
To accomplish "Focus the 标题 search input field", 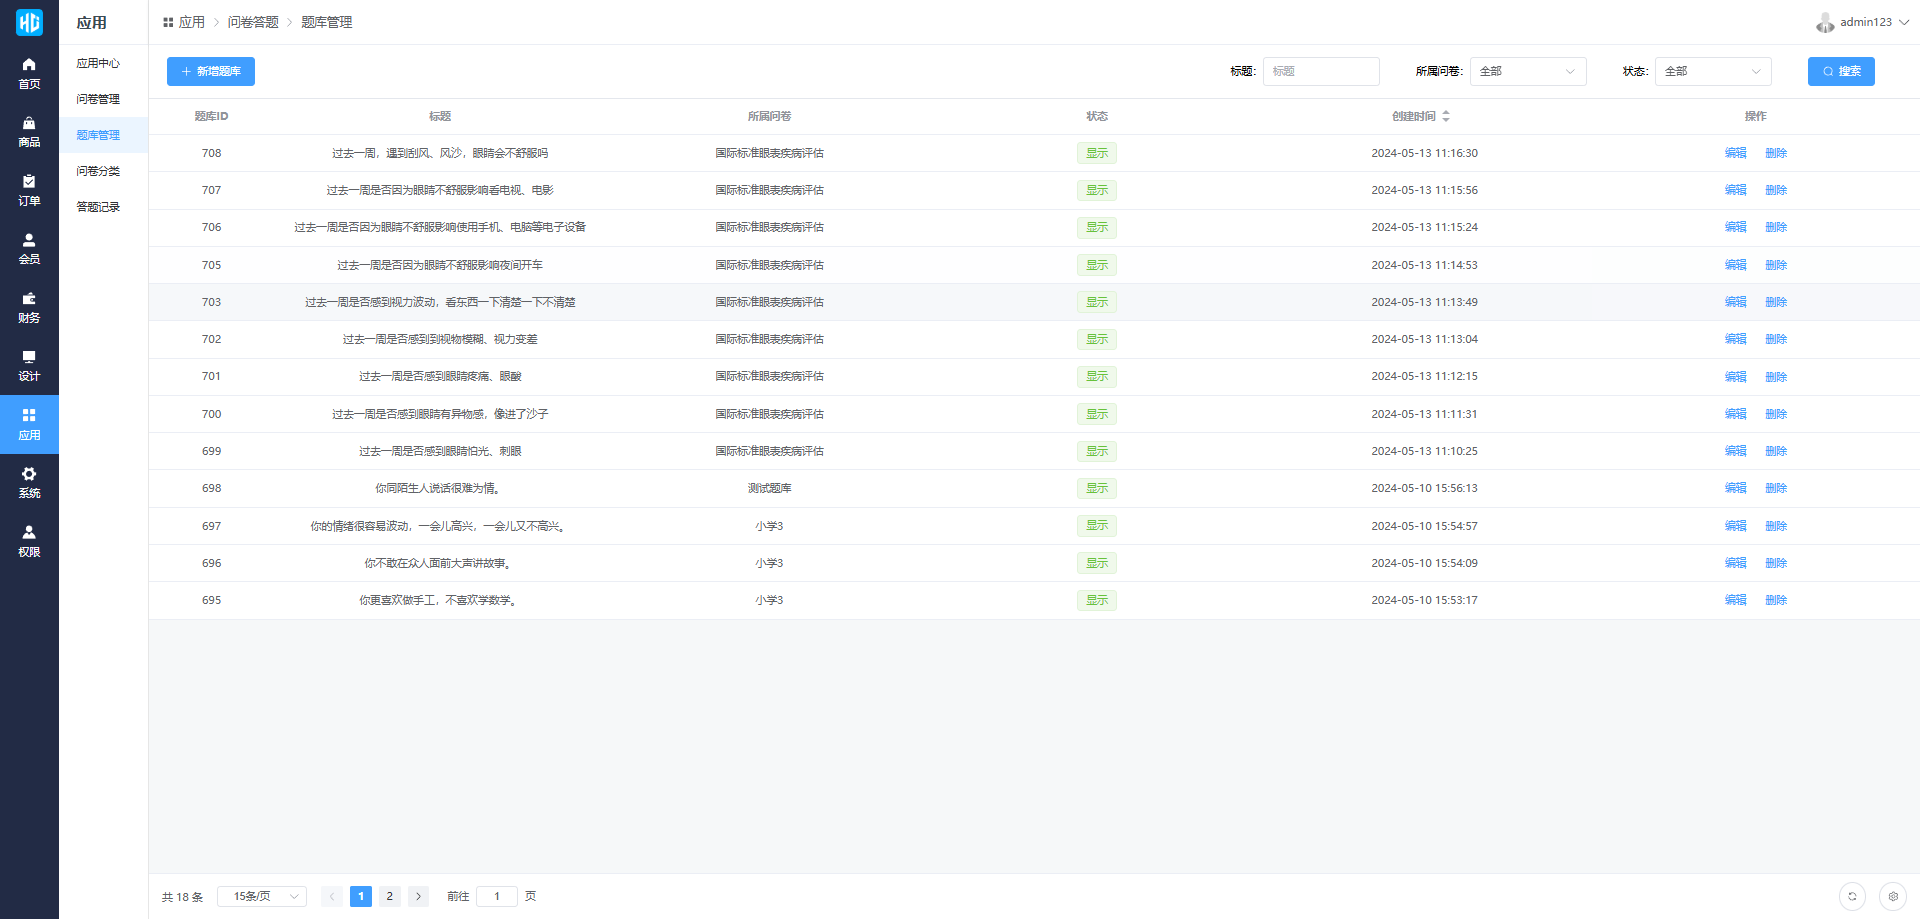I will click(x=1321, y=71).
